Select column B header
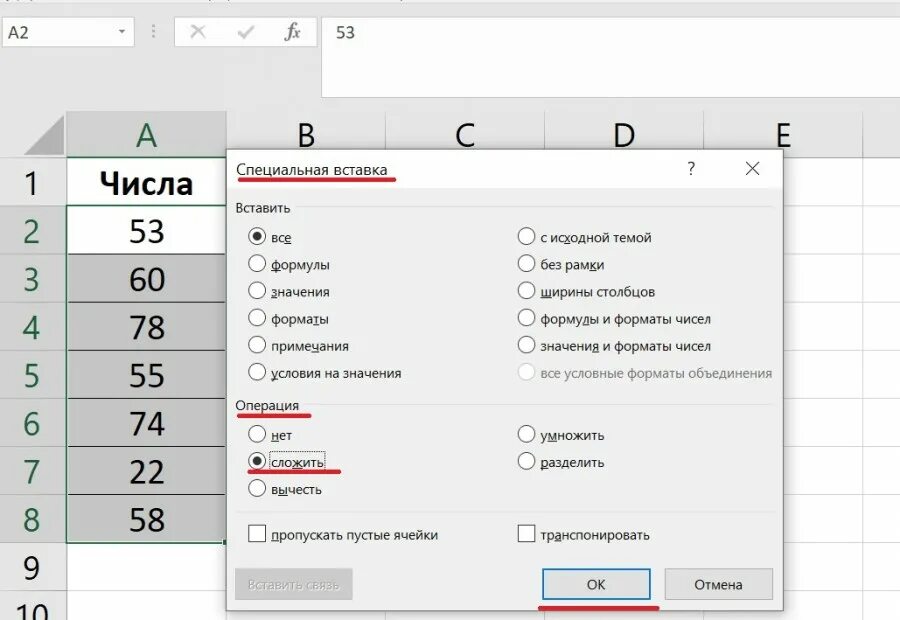This screenshot has width=900, height=620. pyautogui.click(x=306, y=131)
